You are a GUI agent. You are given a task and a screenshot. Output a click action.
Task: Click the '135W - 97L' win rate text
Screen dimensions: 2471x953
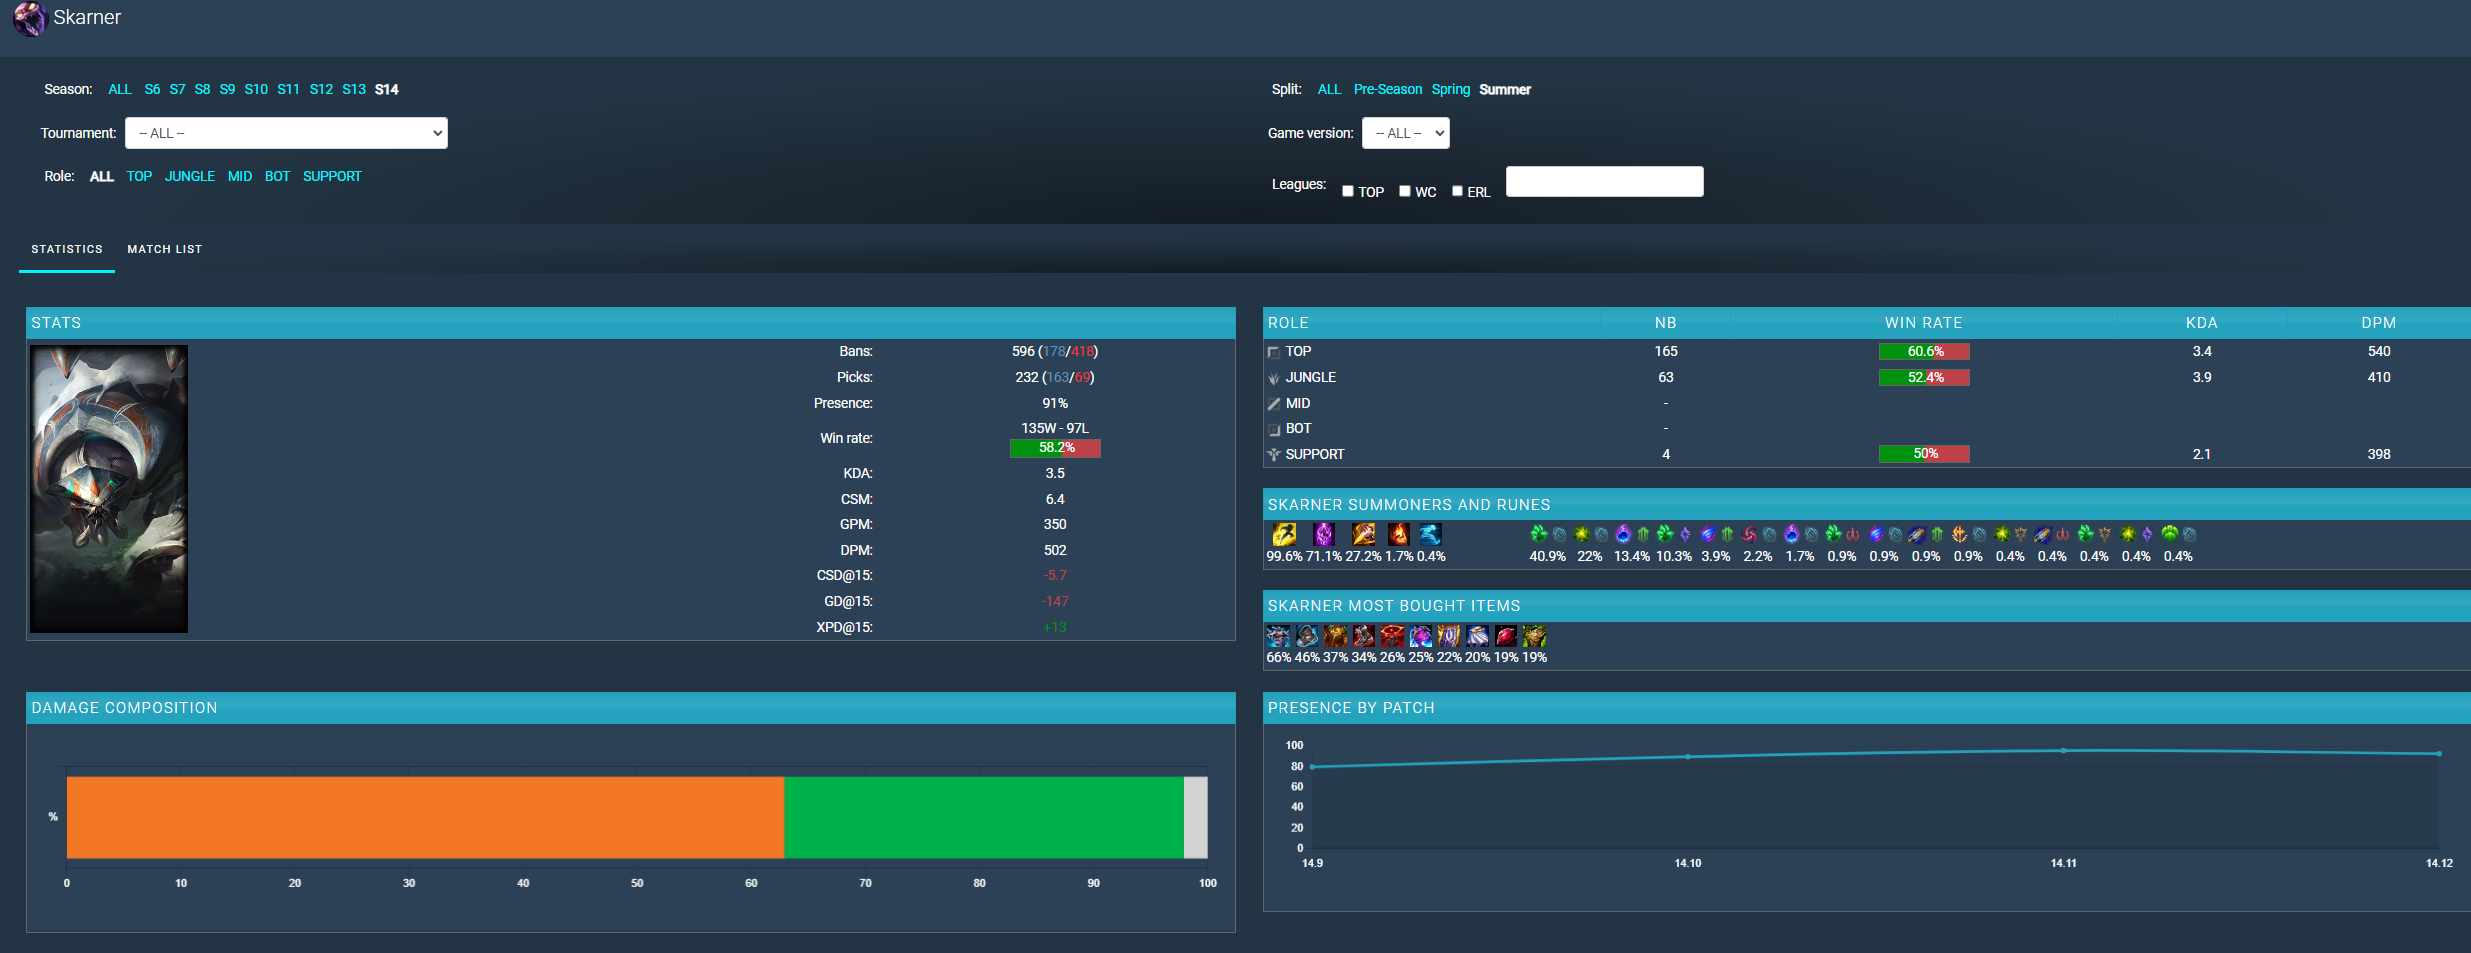(1055, 428)
